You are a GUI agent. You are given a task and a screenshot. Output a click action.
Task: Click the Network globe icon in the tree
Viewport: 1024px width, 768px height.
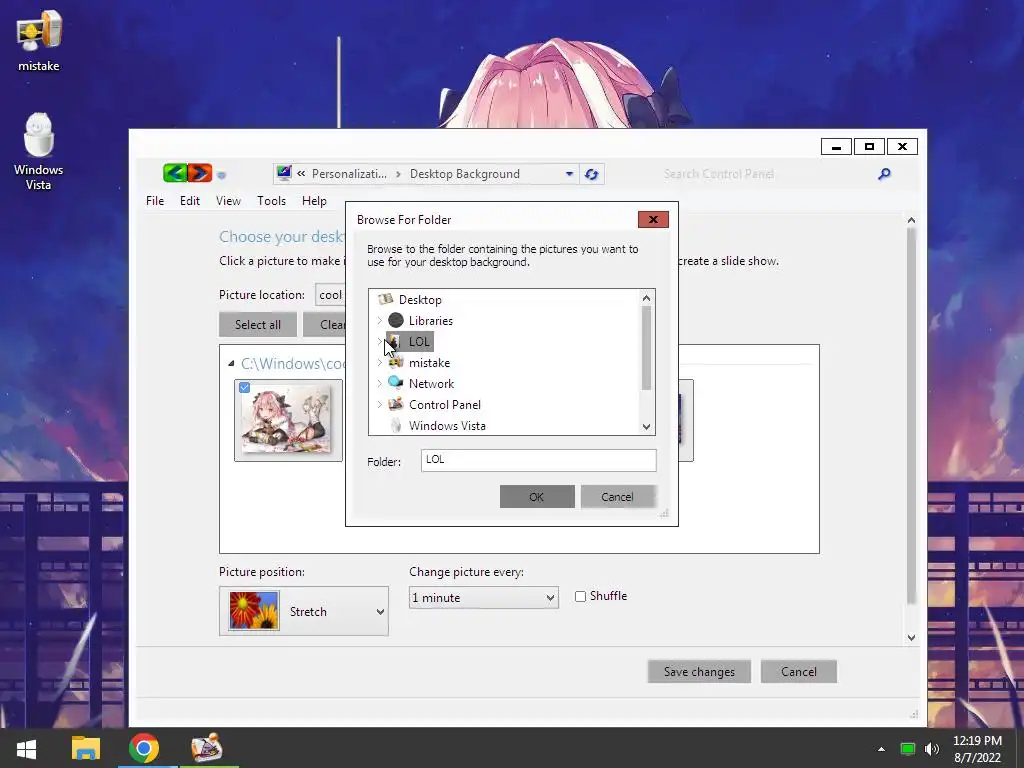(x=396, y=383)
